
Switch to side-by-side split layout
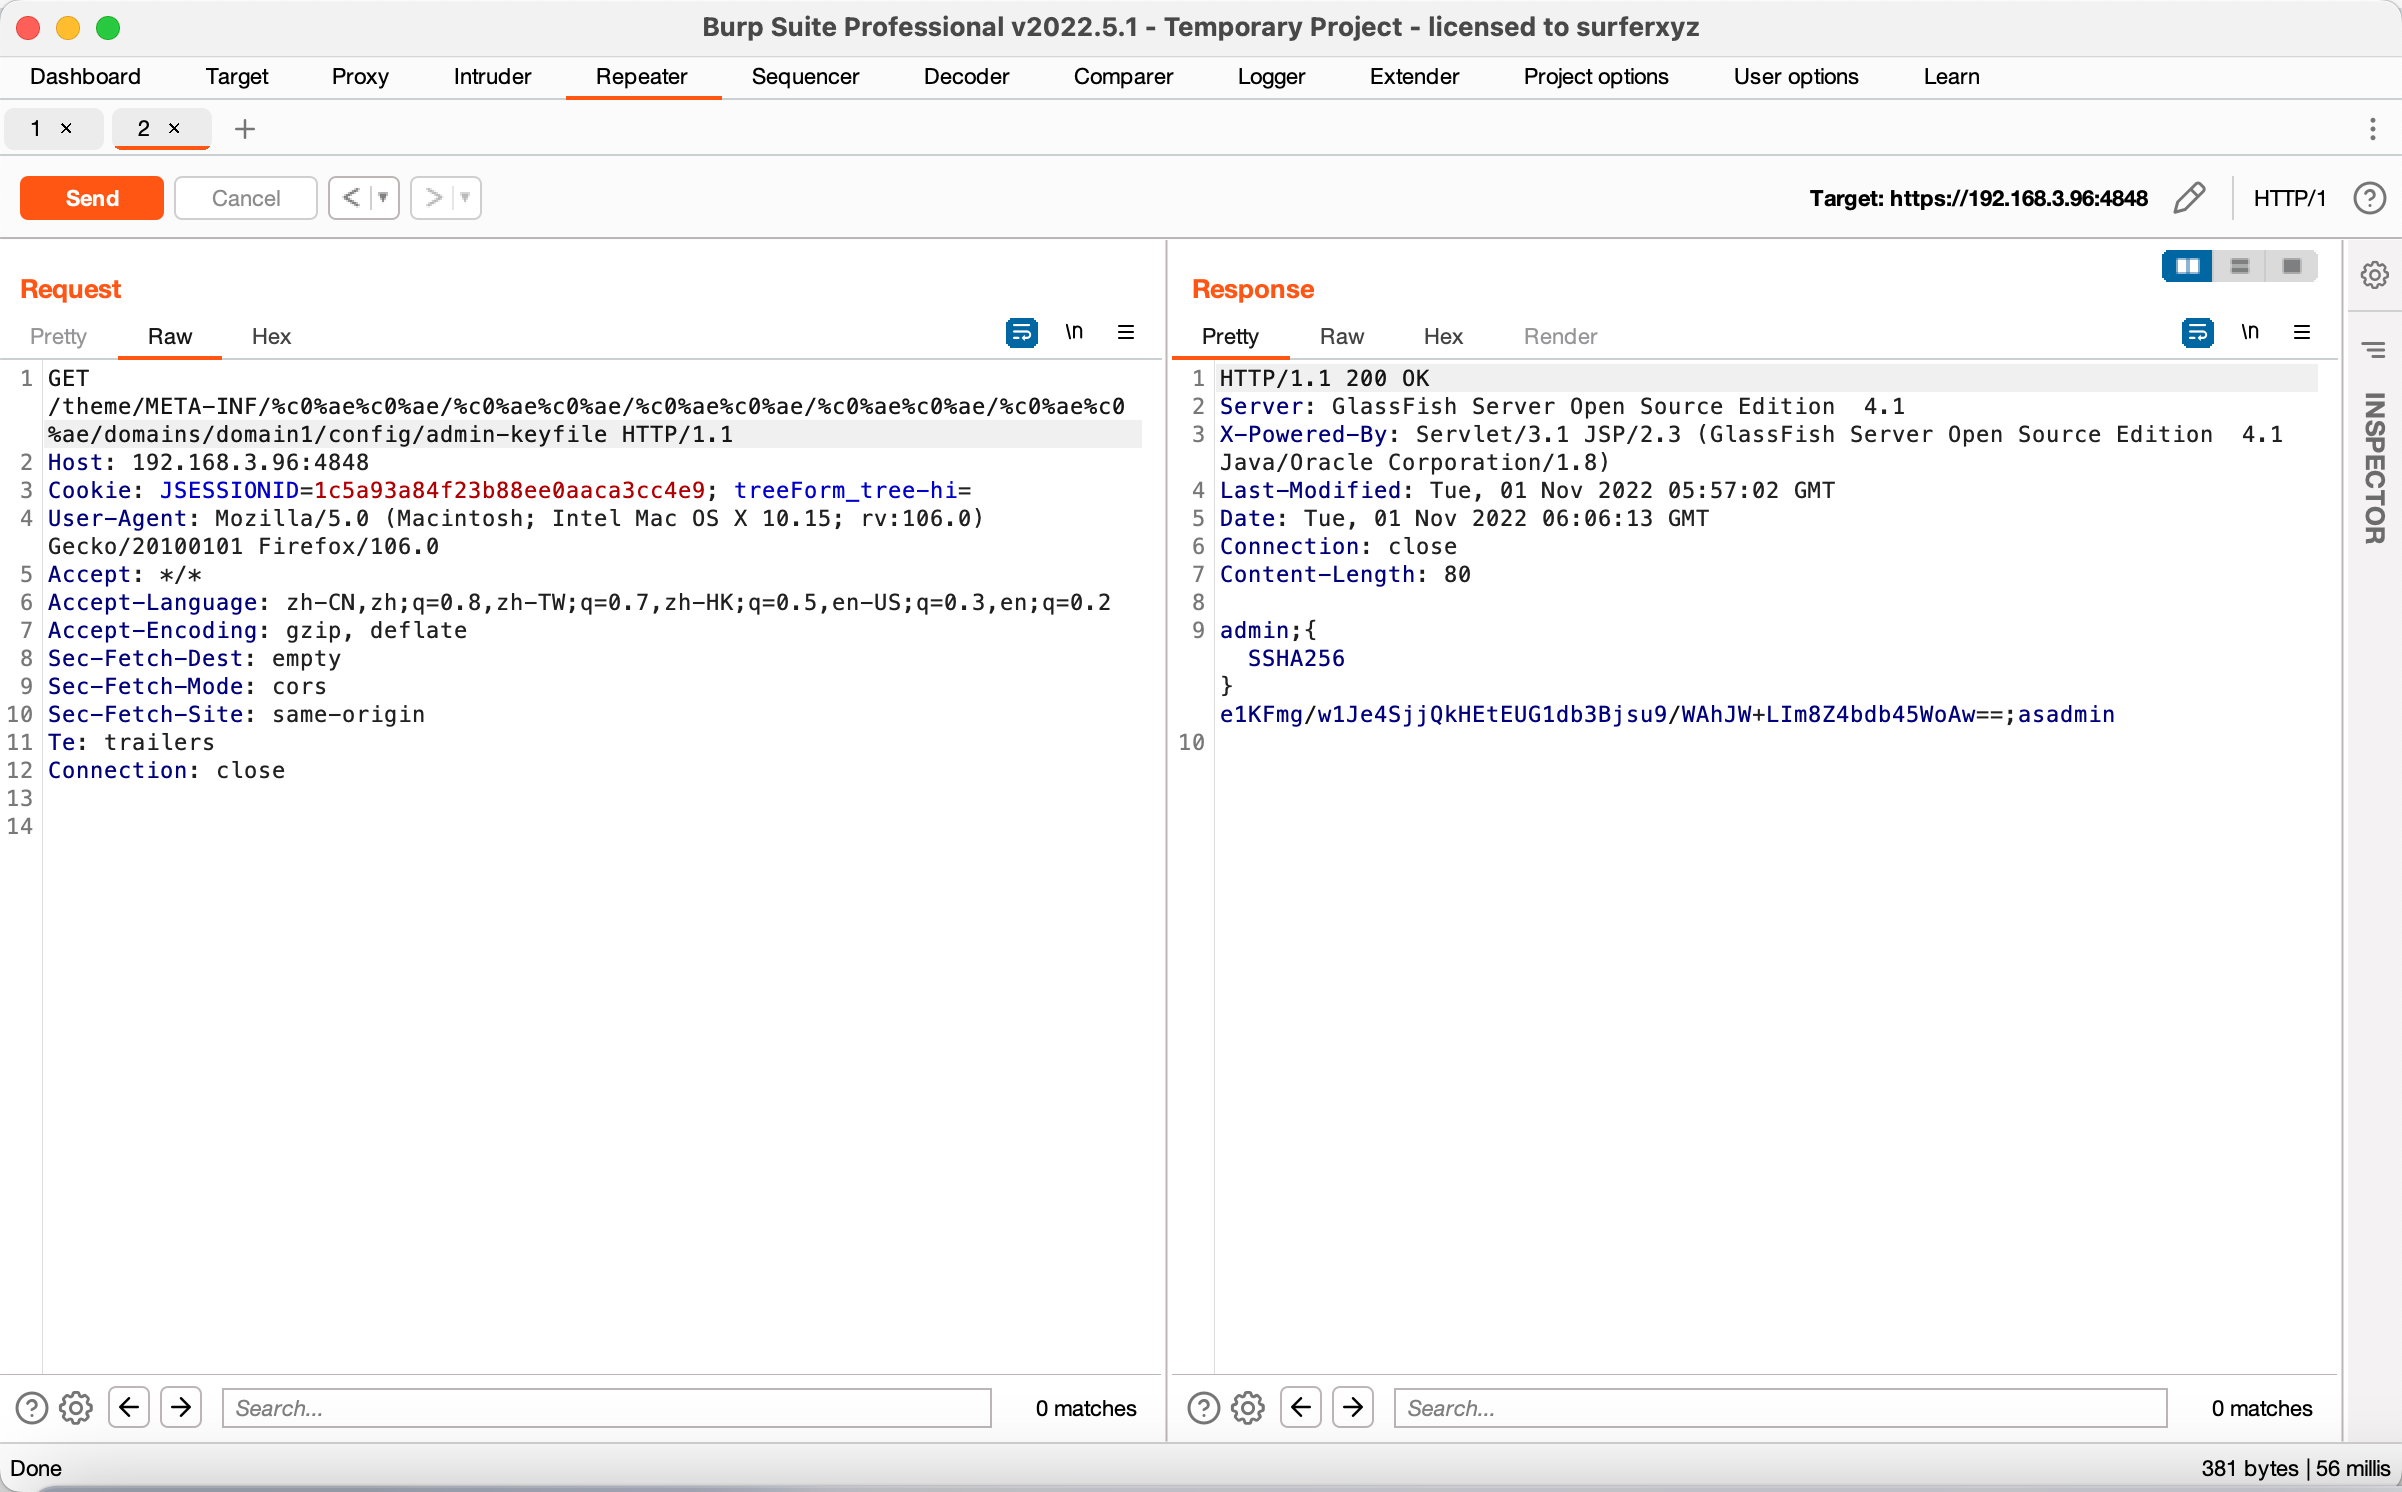[2187, 266]
